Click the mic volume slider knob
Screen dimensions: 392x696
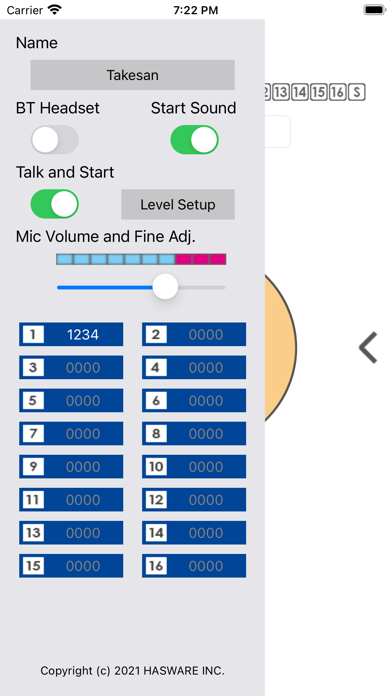pyautogui.click(x=166, y=287)
